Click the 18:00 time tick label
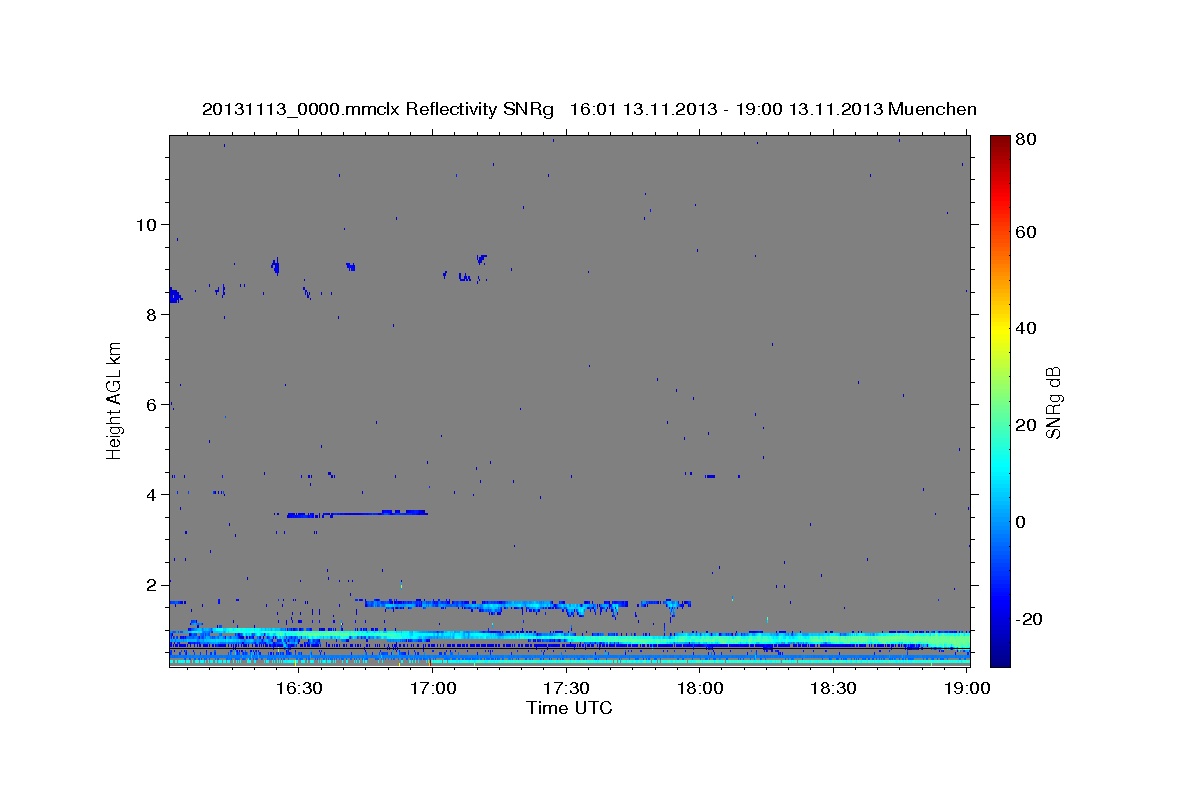This screenshot has height=800, width=1200. coord(701,688)
